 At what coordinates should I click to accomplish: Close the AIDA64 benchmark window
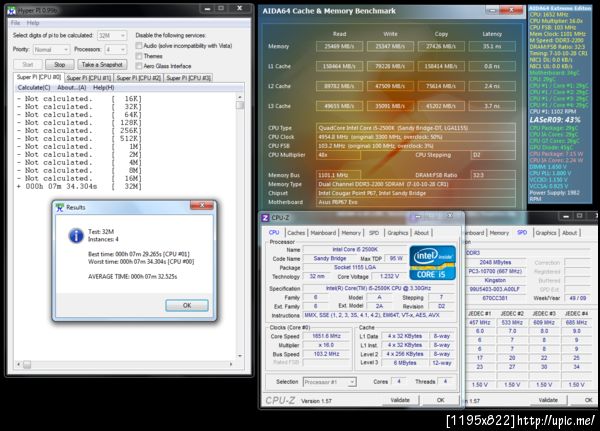[511, 10]
